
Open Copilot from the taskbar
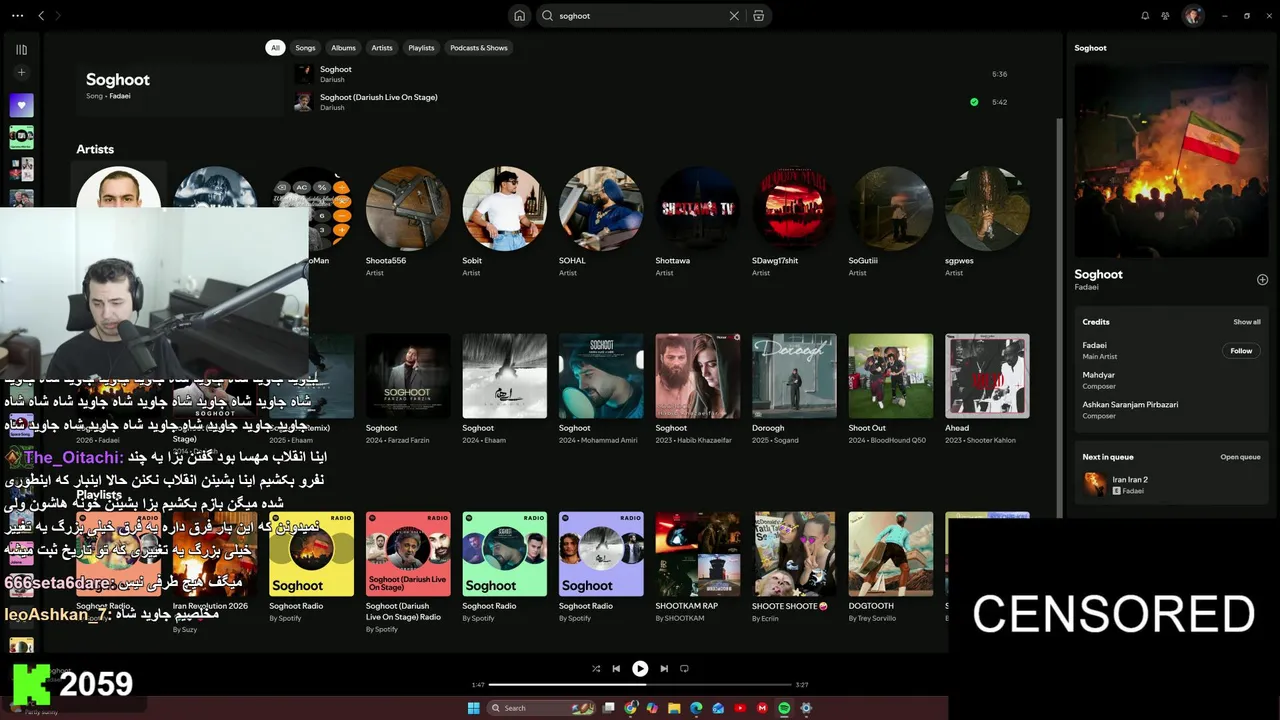click(652, 708)
